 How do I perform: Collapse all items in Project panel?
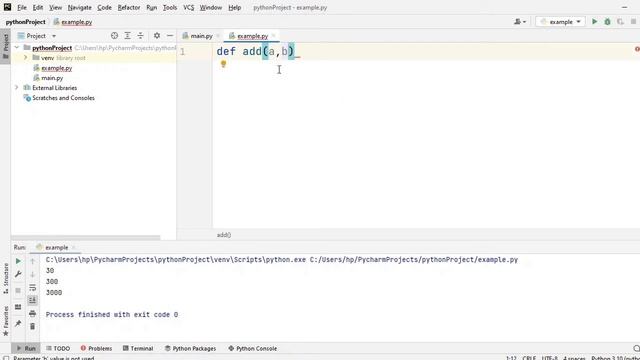point(140,36)
